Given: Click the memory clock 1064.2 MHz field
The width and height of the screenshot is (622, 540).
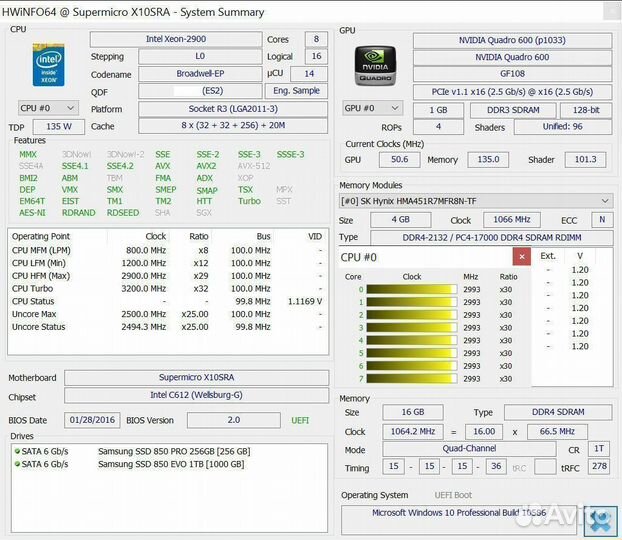Looking at the screenshot, I should 413,432.
